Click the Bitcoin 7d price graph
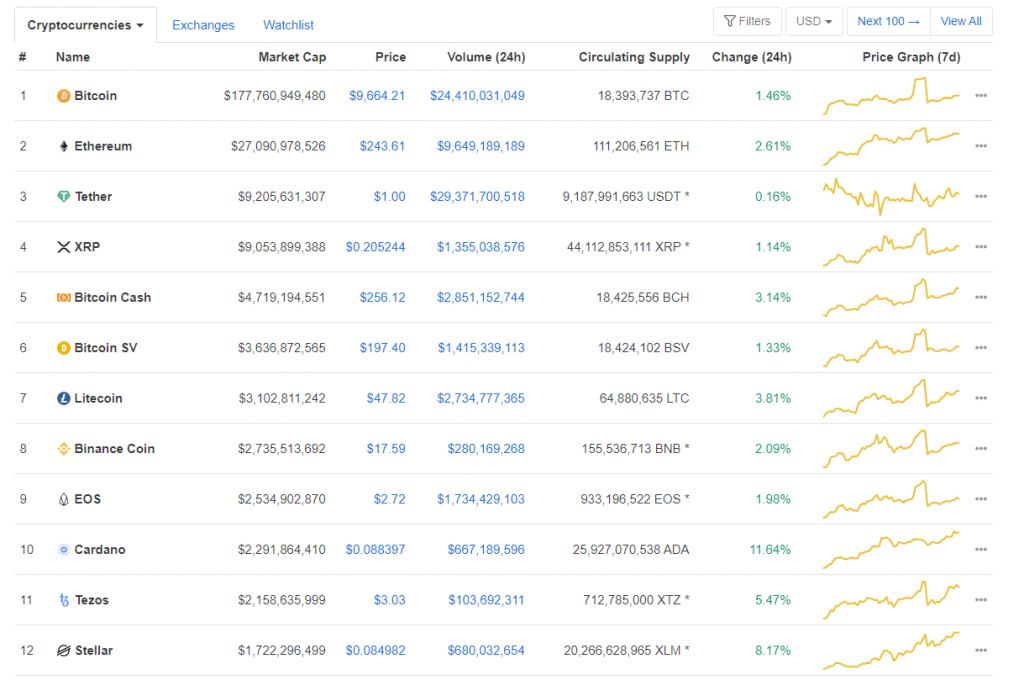The height and width of the screenshot is (680, 1024). 891,96
